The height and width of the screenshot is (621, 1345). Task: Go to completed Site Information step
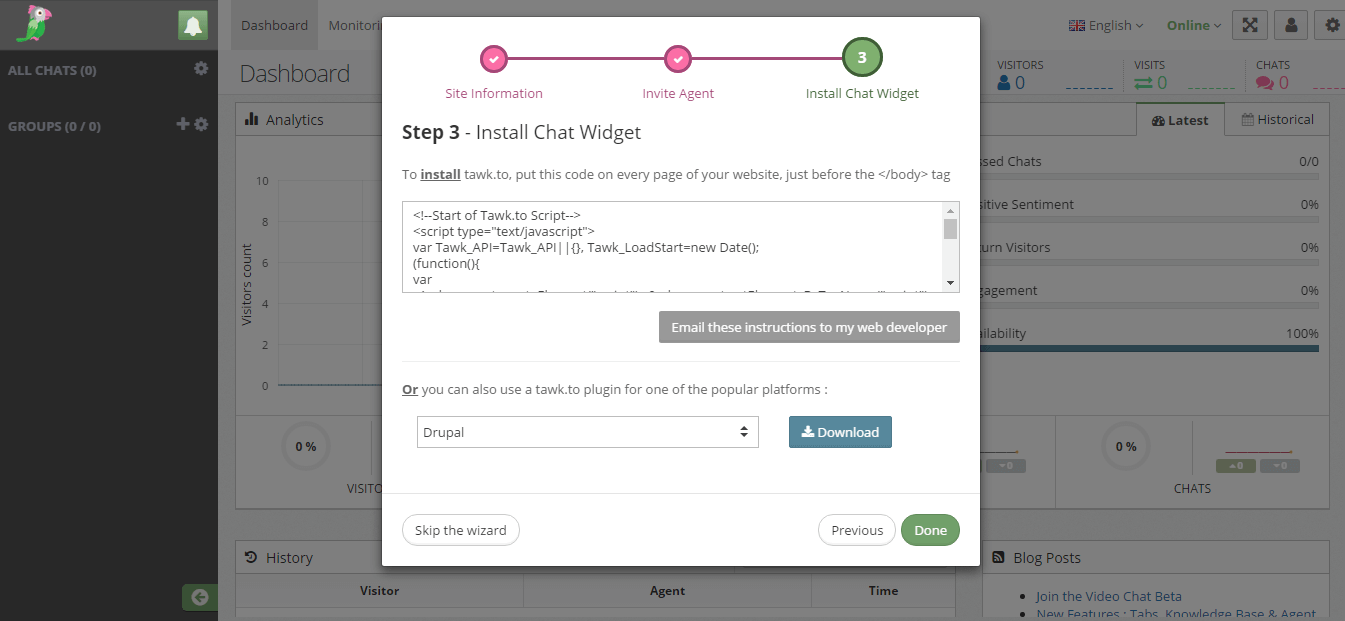click(494, 59)
